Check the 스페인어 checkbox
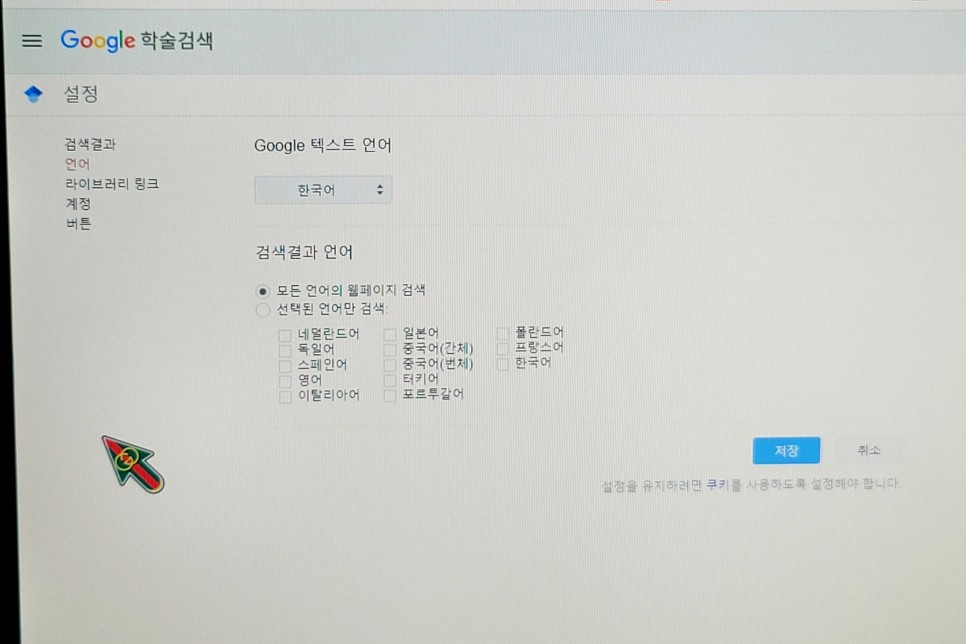This screenshot has height=644, width=966. (285, 366)
